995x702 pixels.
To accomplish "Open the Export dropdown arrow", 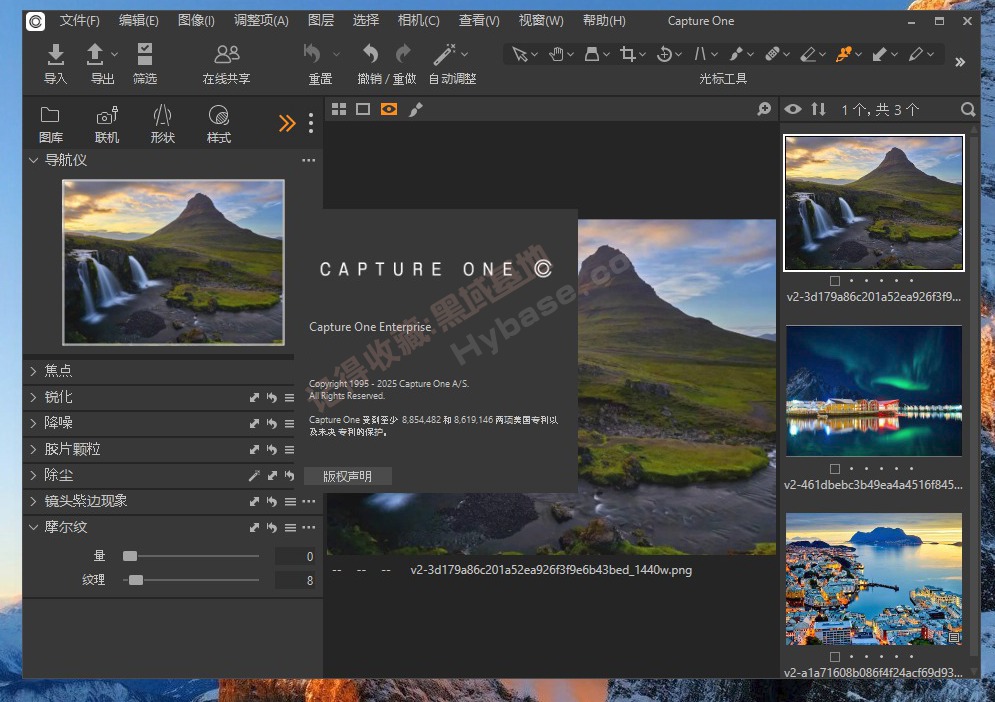I will (114, 55).
